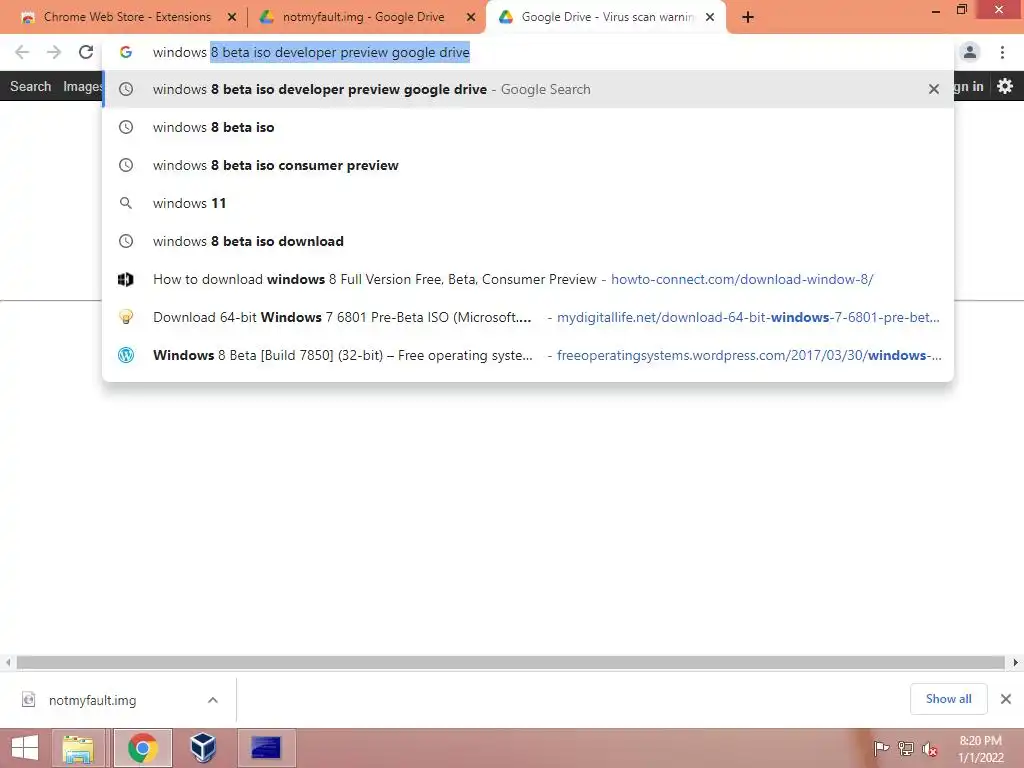The image size is (1024, 768).
Task: Open the freeoperatingsystems.wordpress.com Windows 8 Beta suggestion
Action: 528,355
